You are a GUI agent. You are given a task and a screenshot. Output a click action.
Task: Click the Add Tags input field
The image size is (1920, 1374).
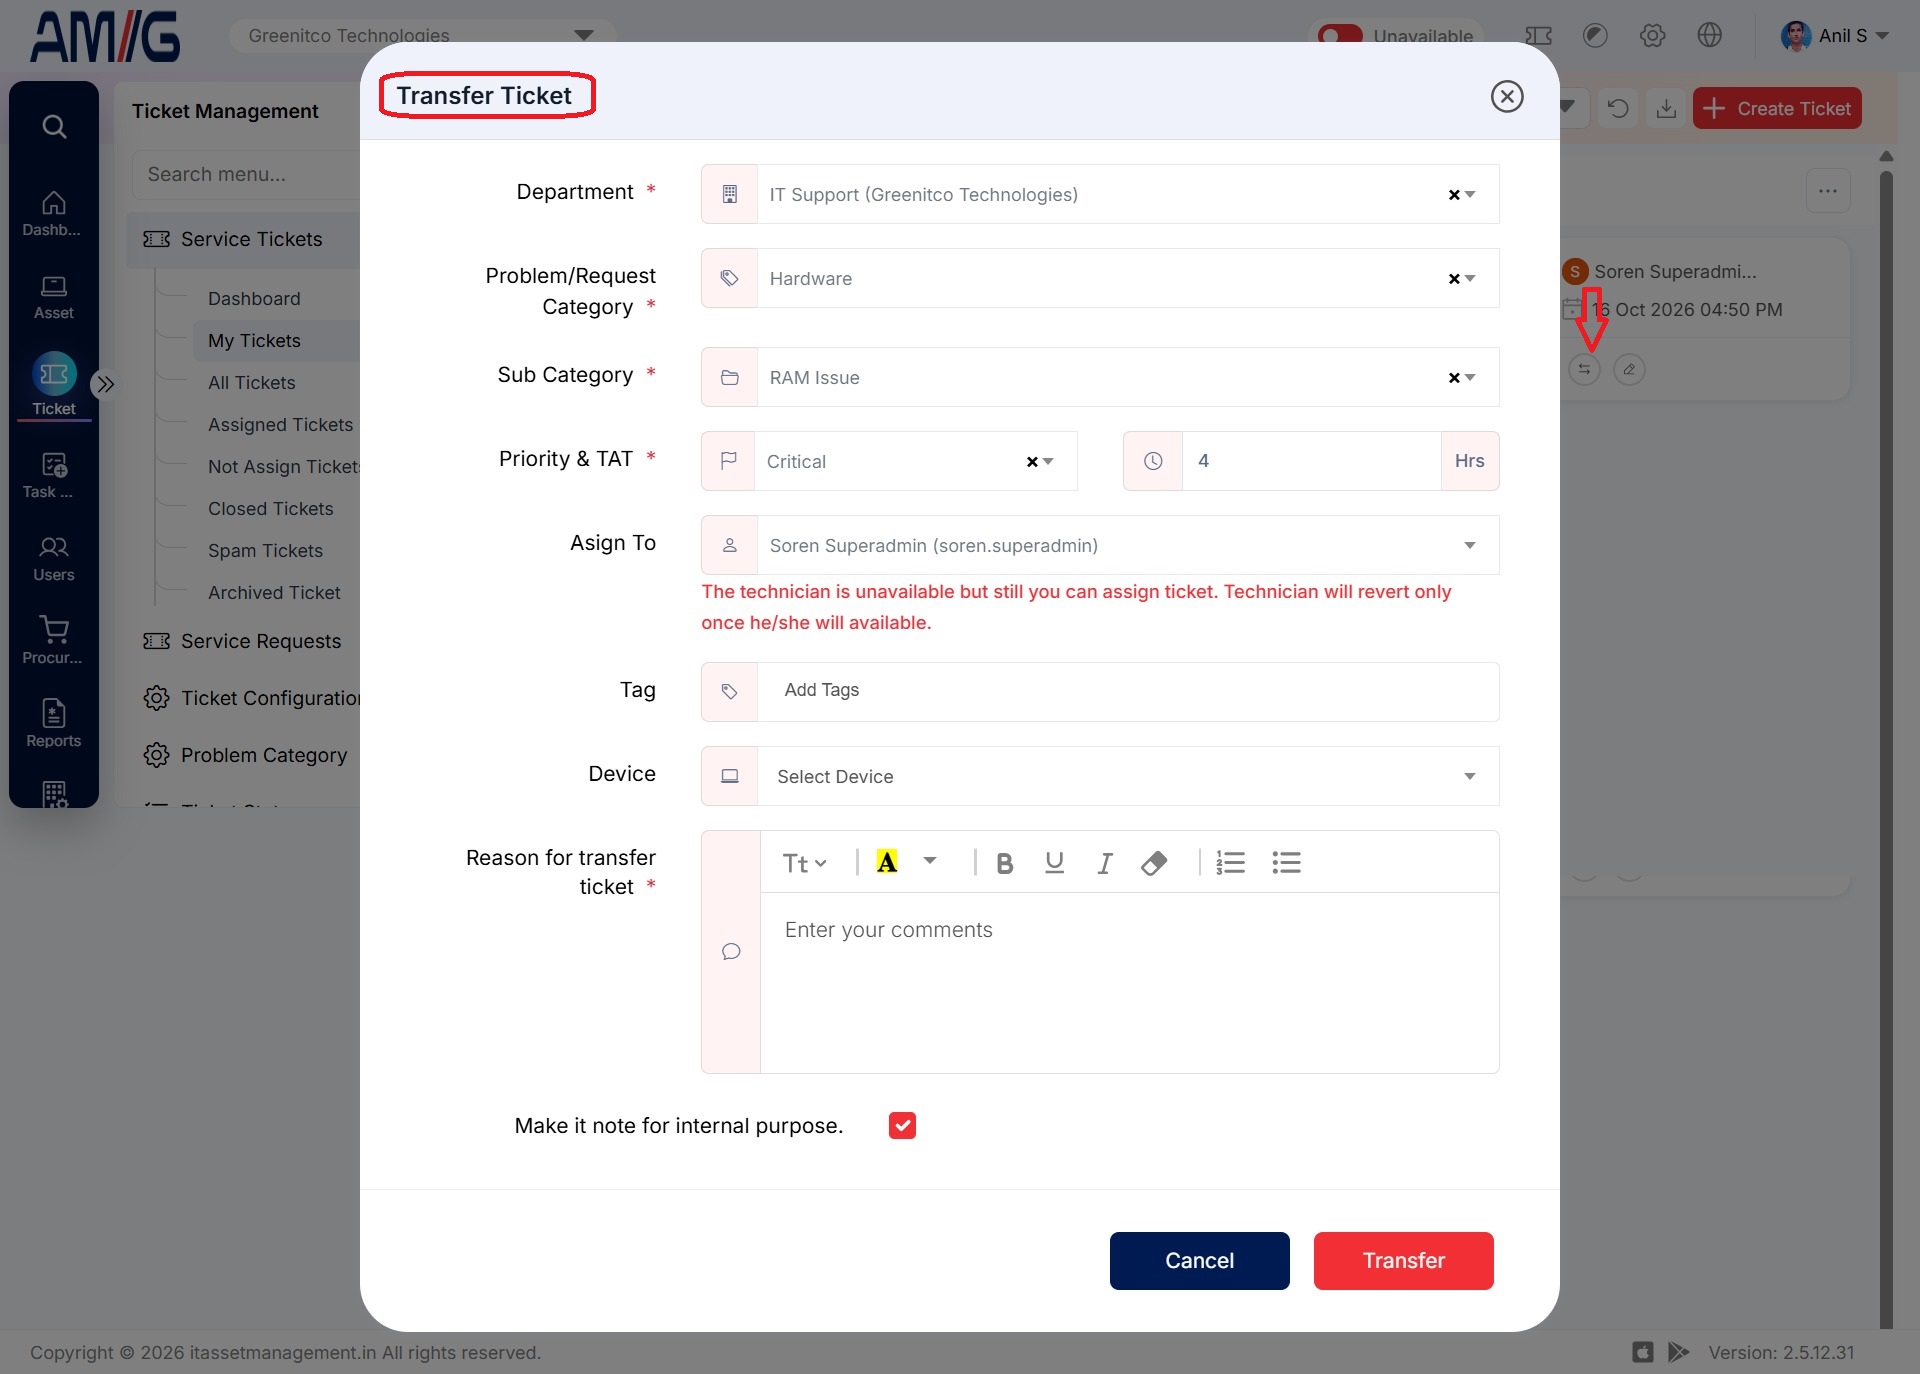(1128, 691)
